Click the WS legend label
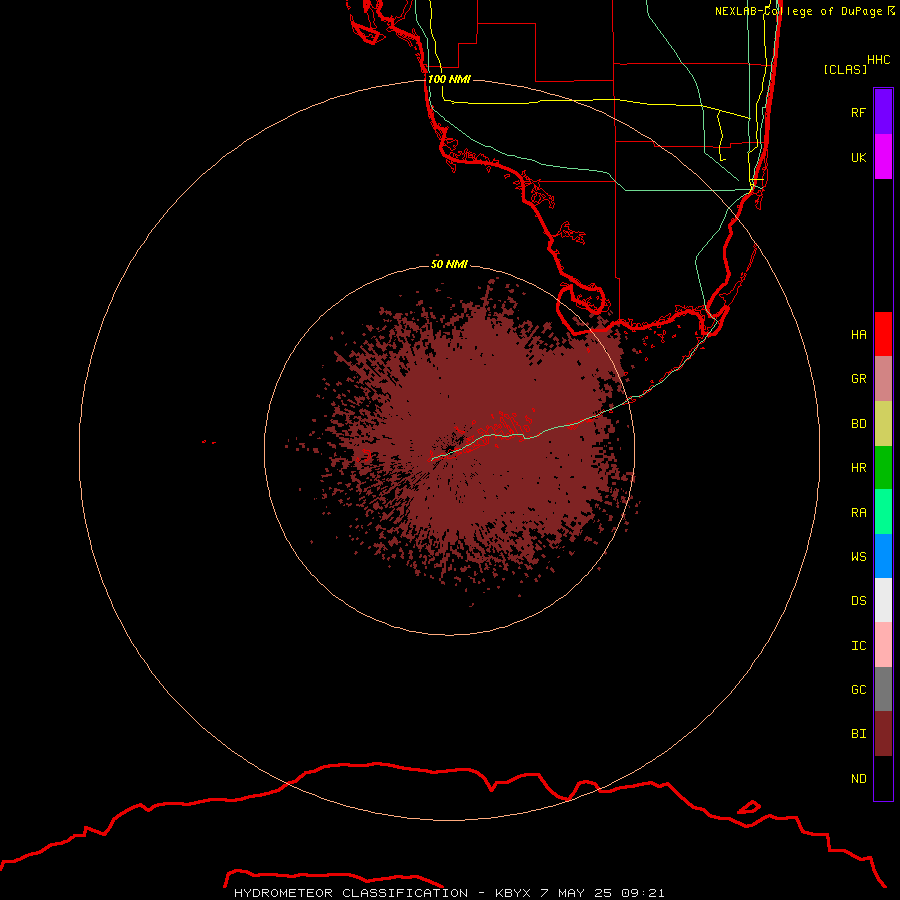 point(858,556)
